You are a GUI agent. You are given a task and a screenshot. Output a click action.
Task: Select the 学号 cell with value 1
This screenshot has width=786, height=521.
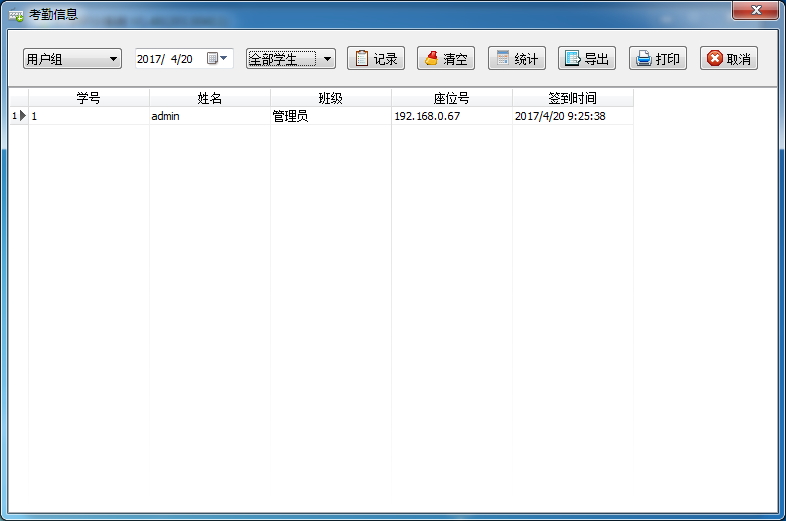89,116
